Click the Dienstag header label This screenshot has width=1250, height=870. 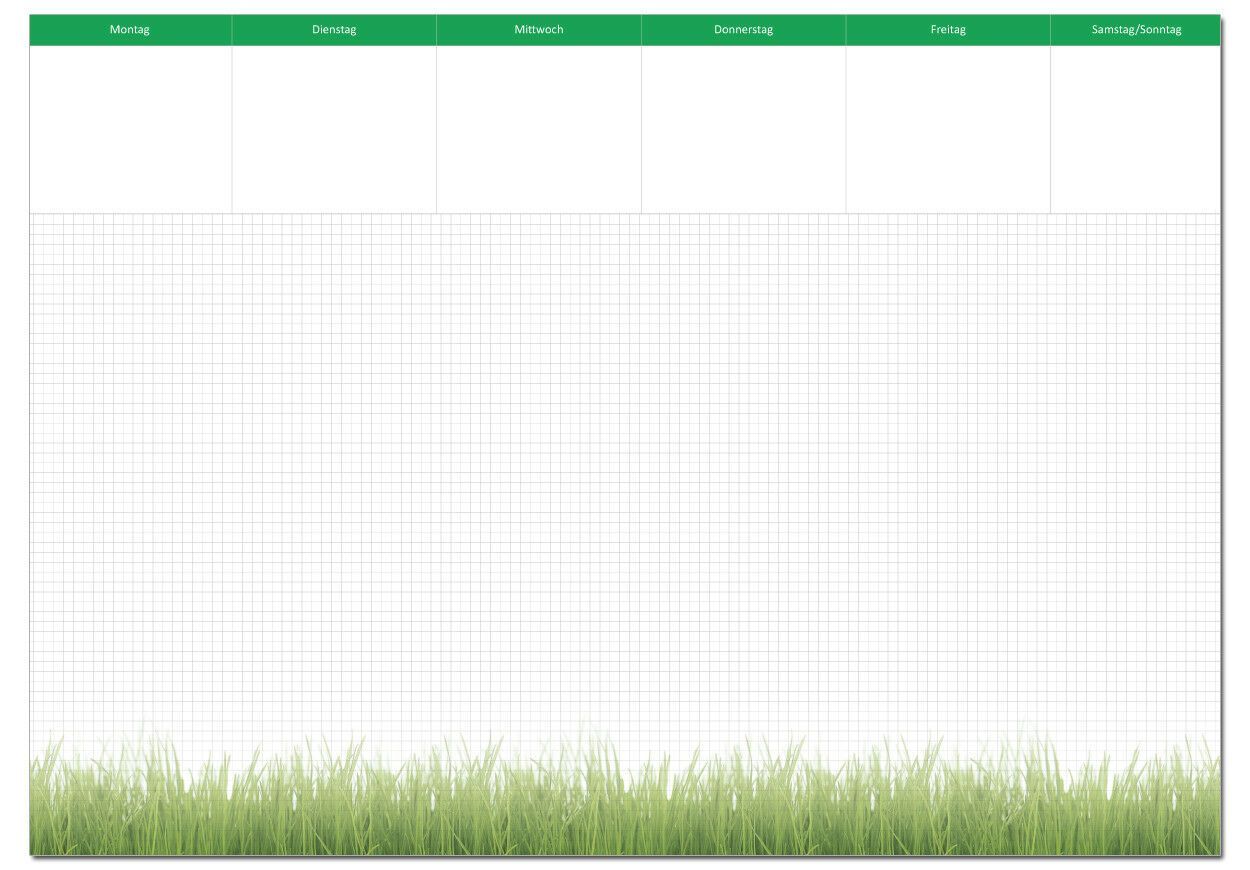pyautogui.click(x=334, y=30)
